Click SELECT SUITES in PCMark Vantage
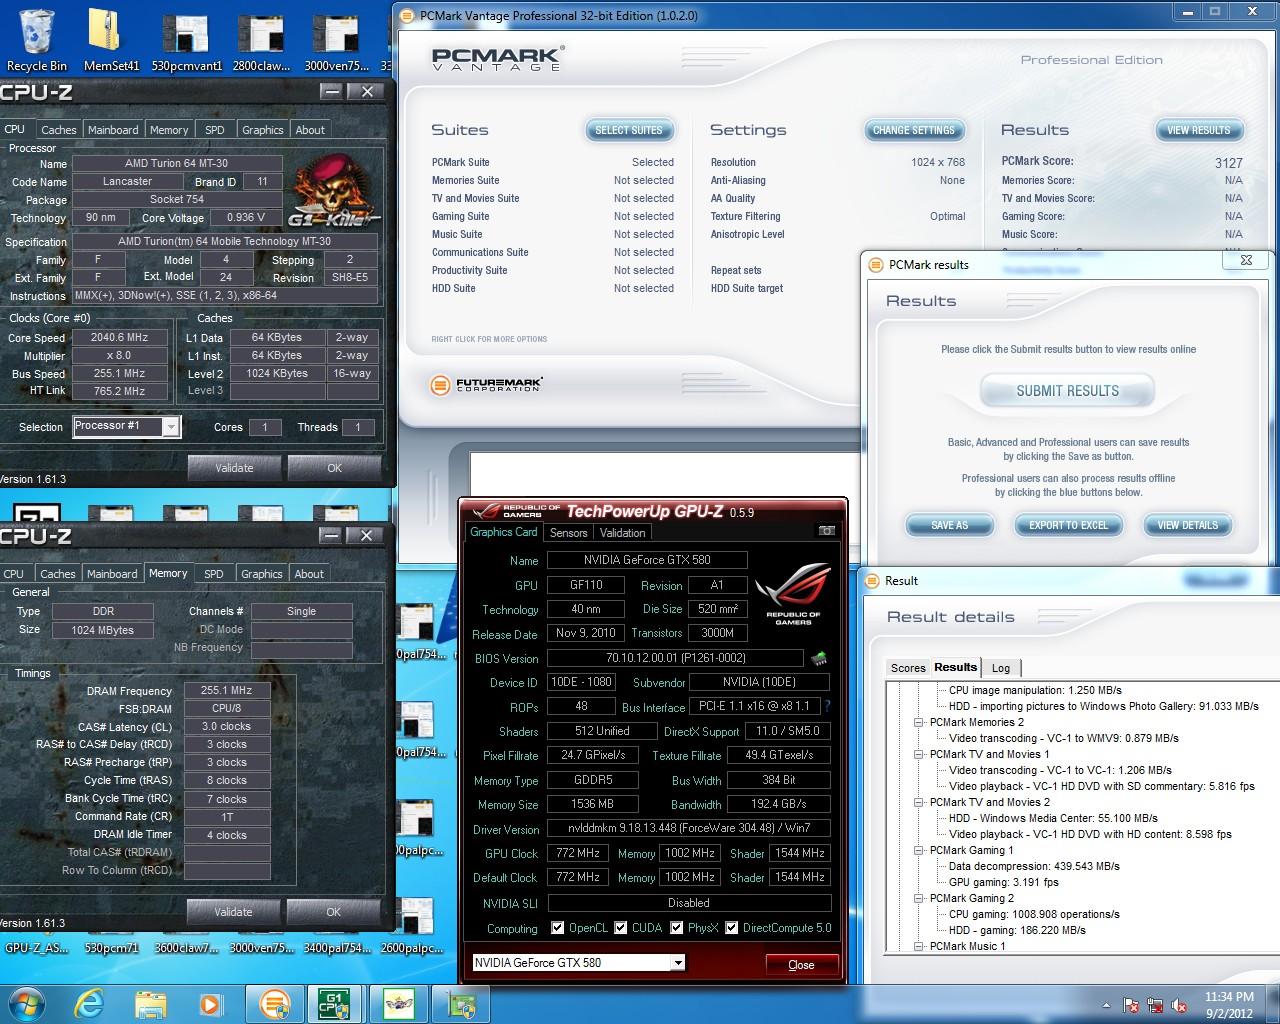1280x1024 pixels. 629,130
